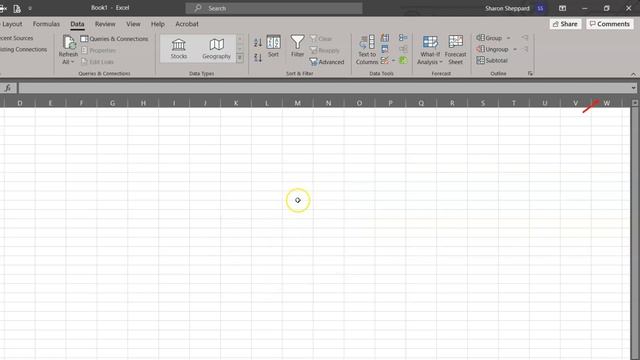The image size is (640, 360).
Task: Click Properties under Queries & Connections
Action: (x=98, y=50)
